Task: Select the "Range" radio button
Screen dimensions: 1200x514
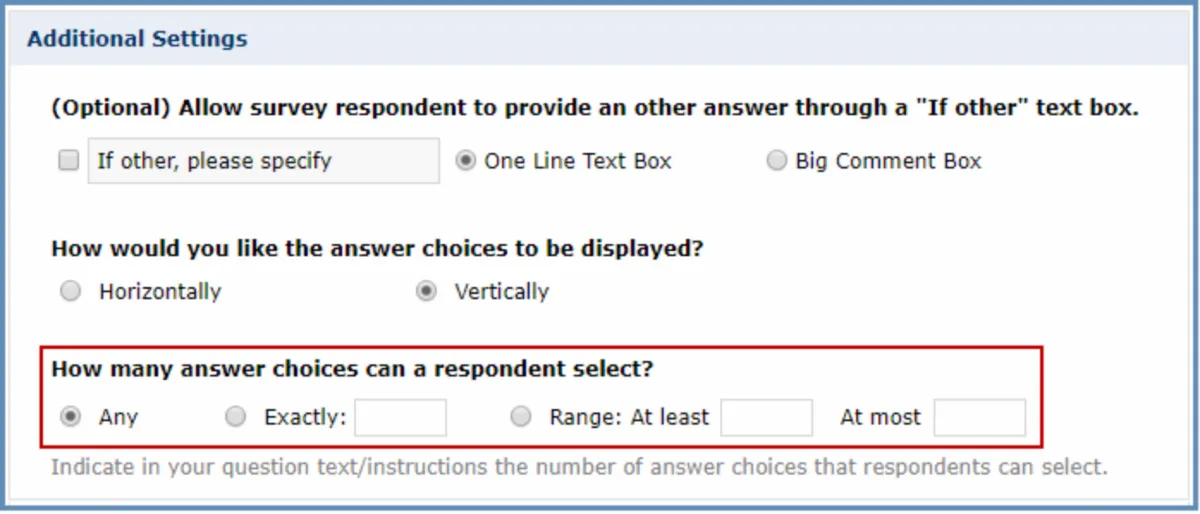Action: pos(520,417)
